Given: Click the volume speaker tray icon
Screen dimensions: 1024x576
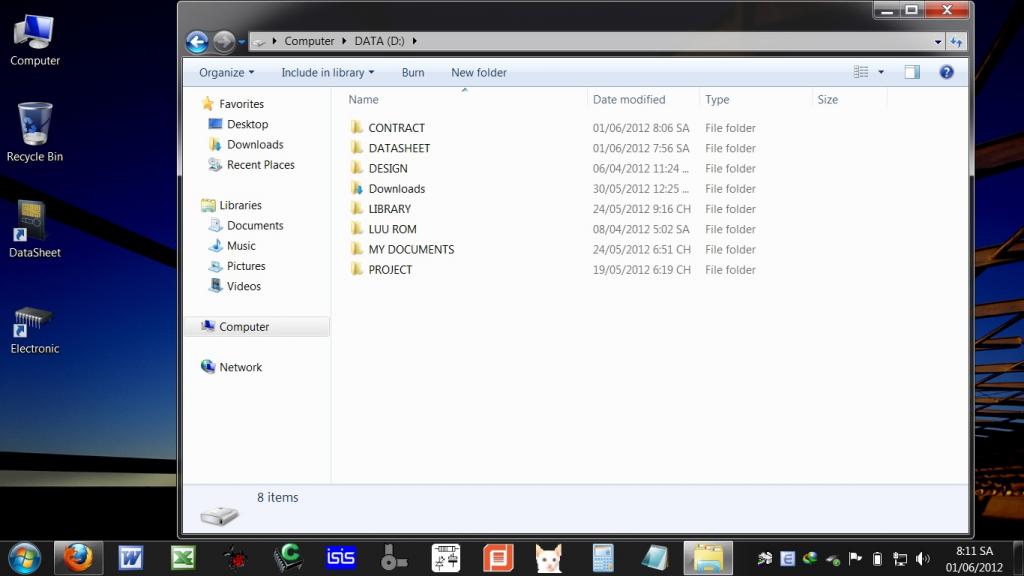Looking at the screenshot, I should (922, 559).
